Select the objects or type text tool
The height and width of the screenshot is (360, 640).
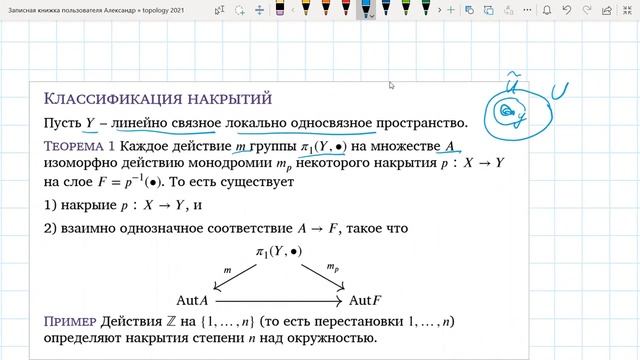(220, 10)
